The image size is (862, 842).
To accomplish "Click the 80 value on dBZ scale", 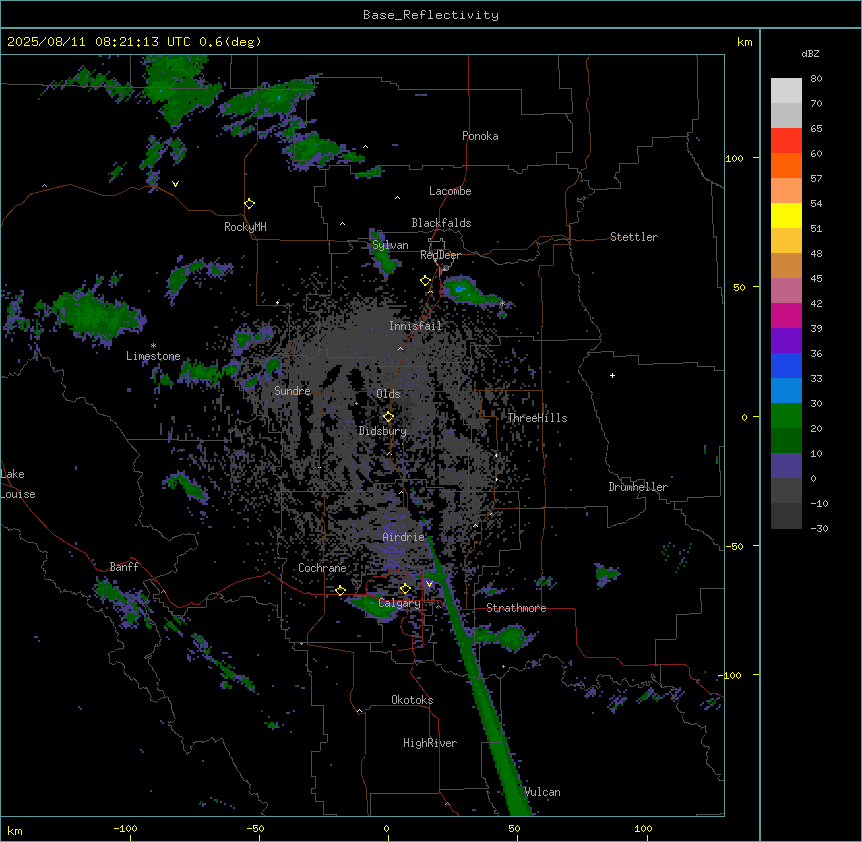I will coord(816,79).
